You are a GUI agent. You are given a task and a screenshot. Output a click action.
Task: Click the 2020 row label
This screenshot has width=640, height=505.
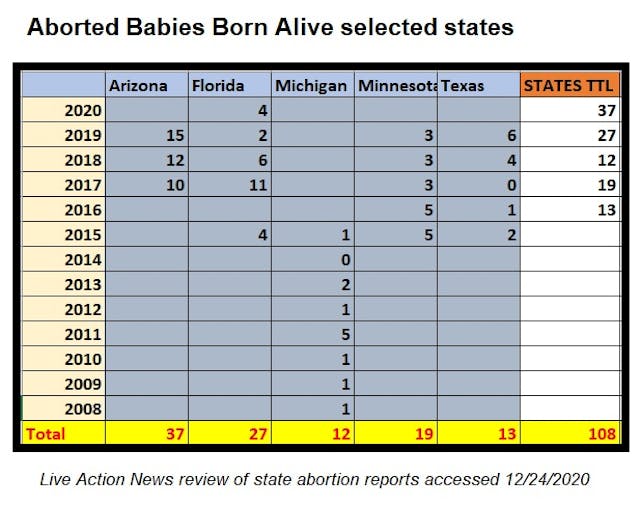click(63, 109)
